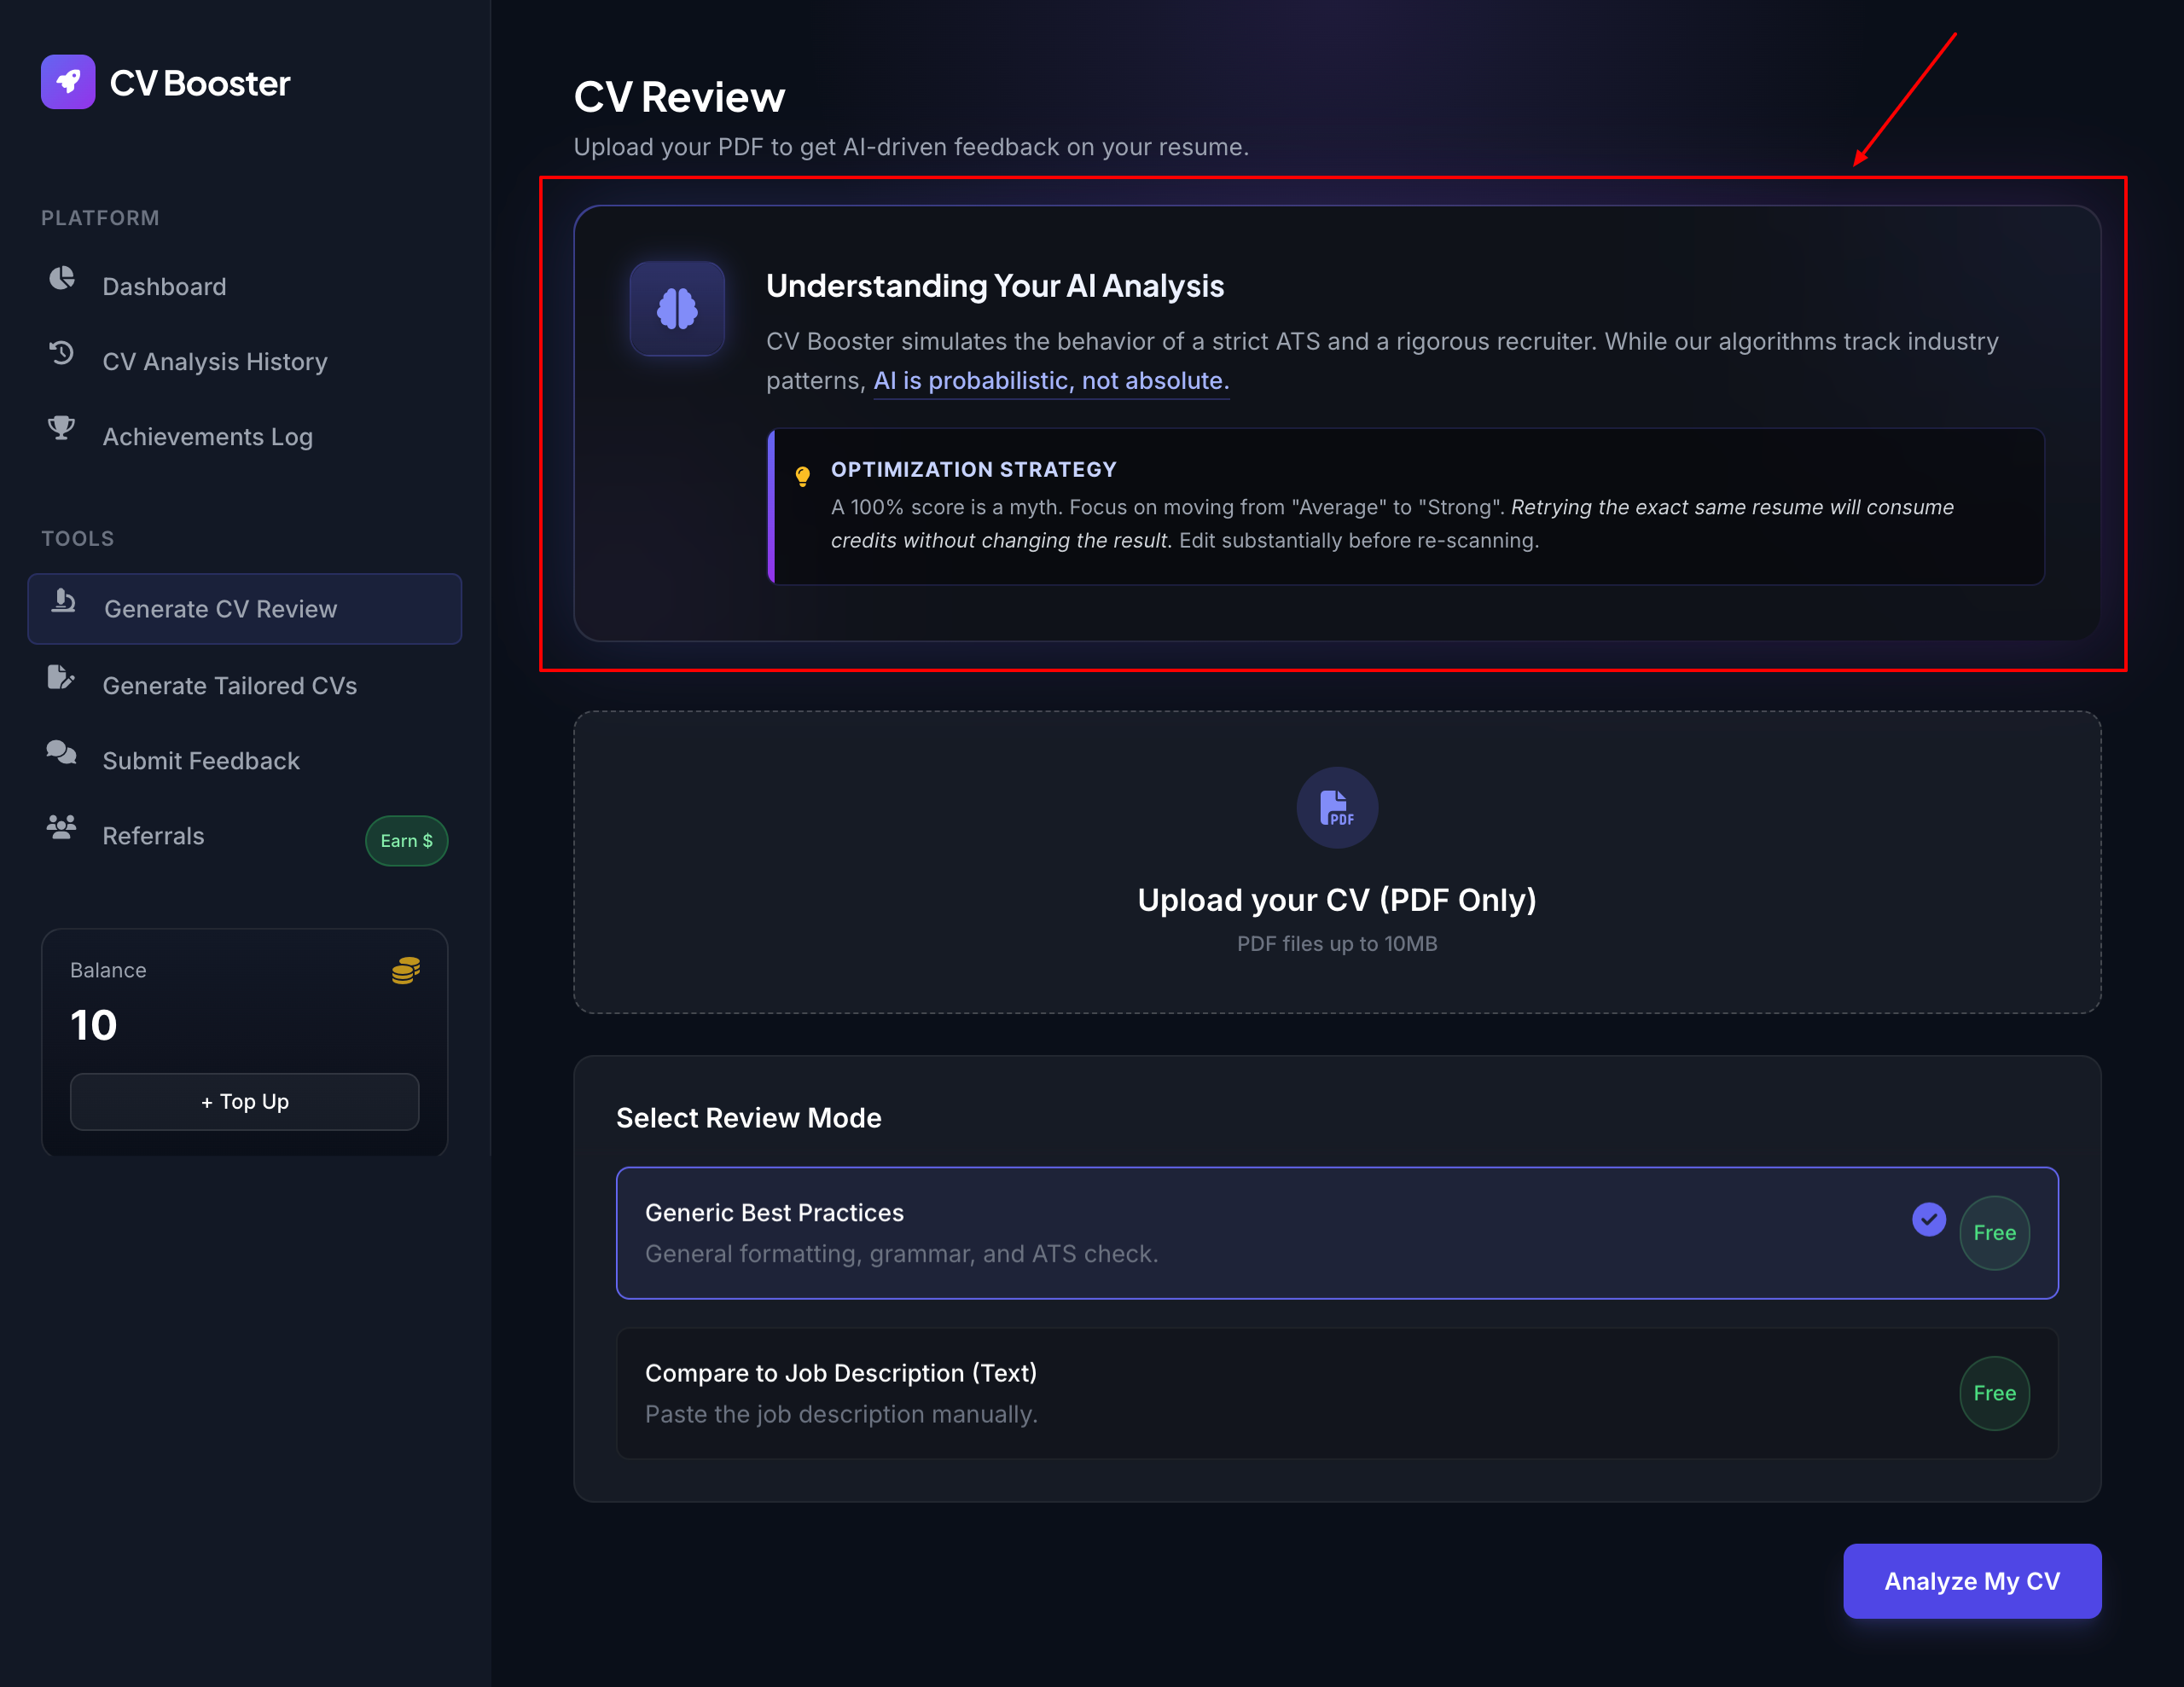Click the Achievements Log trophy icon

pos(62,428)
